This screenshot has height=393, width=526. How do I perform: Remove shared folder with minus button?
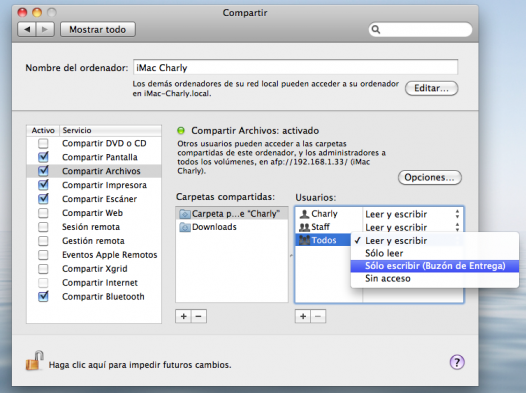[x=199, y=316]
